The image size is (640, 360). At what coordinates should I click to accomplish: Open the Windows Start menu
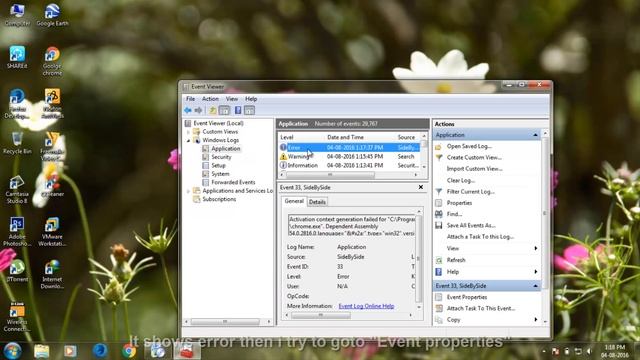point(12,351)
